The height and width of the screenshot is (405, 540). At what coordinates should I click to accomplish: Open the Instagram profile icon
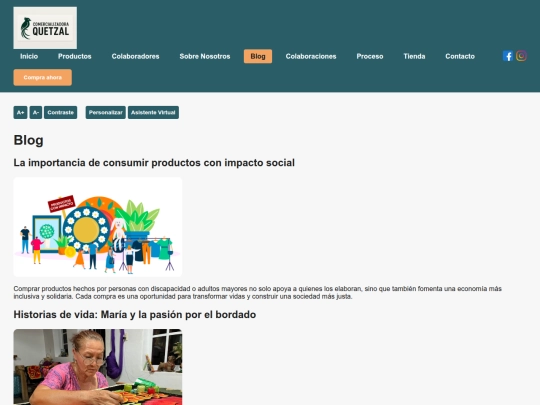pyautogui.click(x=521, y=56)
